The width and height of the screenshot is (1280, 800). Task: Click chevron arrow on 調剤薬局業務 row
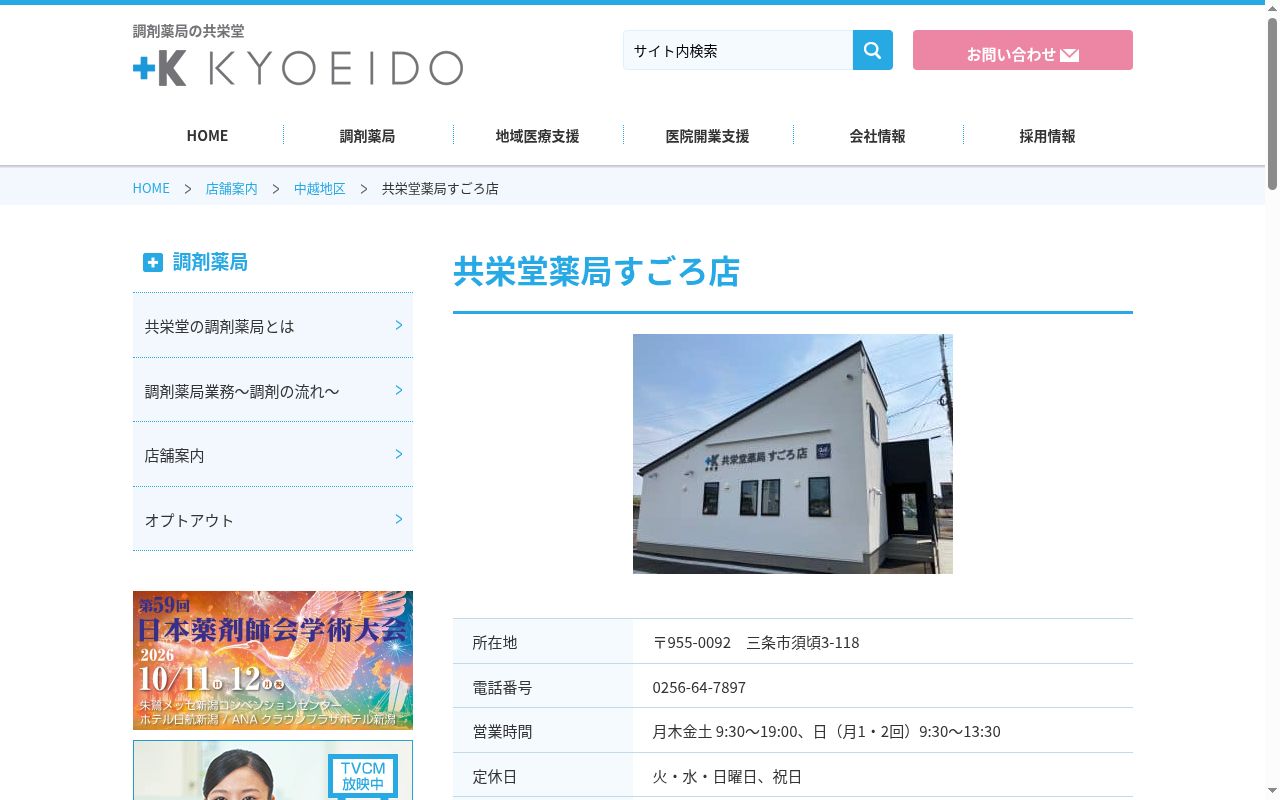click(x=398, y=390)
